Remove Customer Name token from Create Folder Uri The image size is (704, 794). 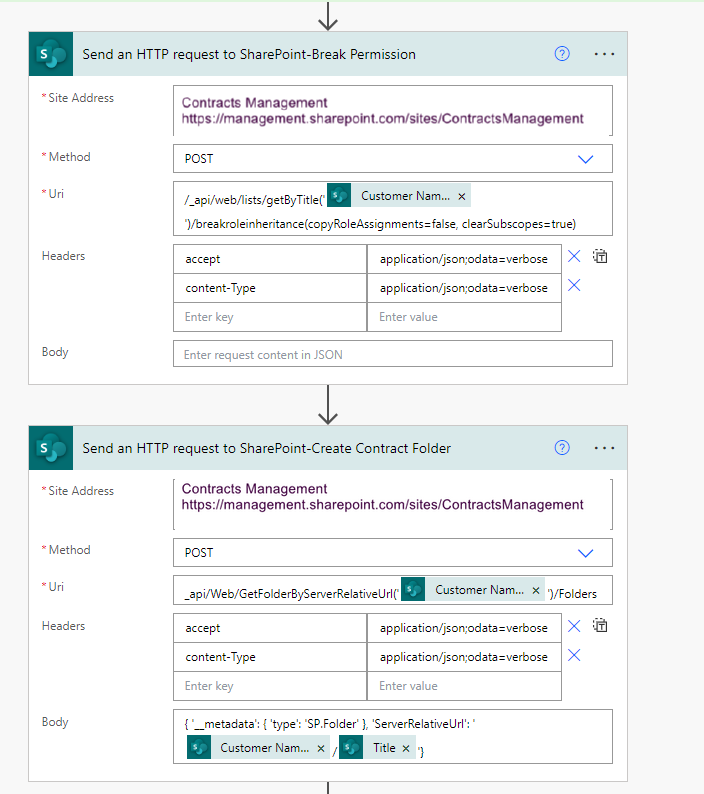click(536, 590)
